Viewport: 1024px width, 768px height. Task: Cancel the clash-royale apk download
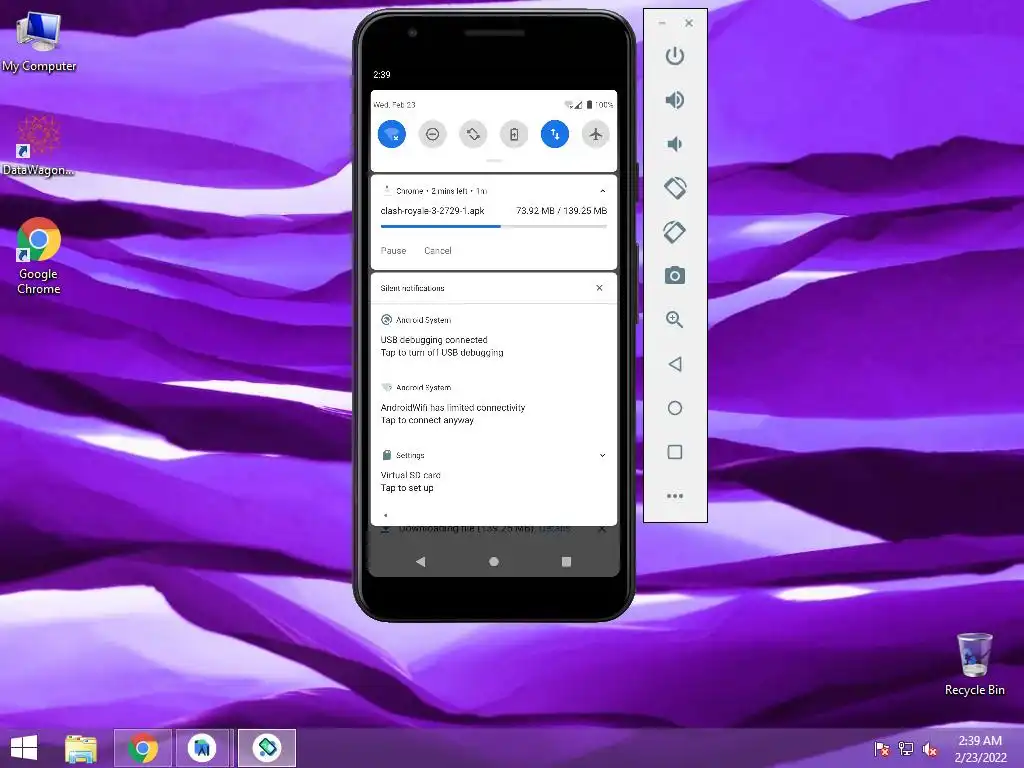tap(438, 251)
